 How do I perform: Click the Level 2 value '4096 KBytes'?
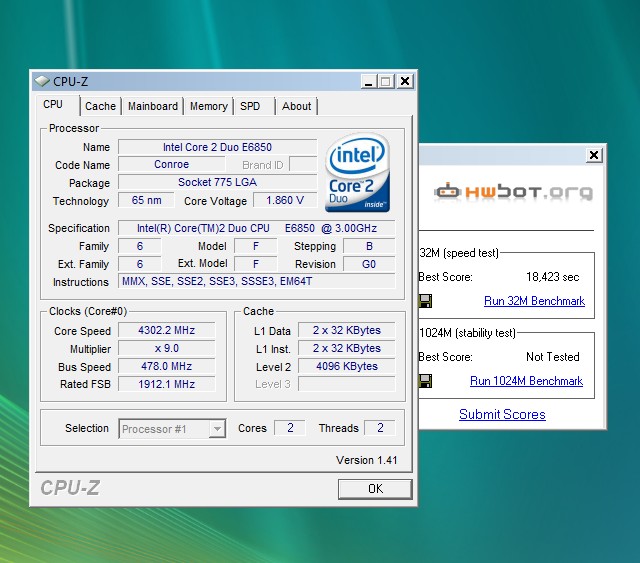347,366
